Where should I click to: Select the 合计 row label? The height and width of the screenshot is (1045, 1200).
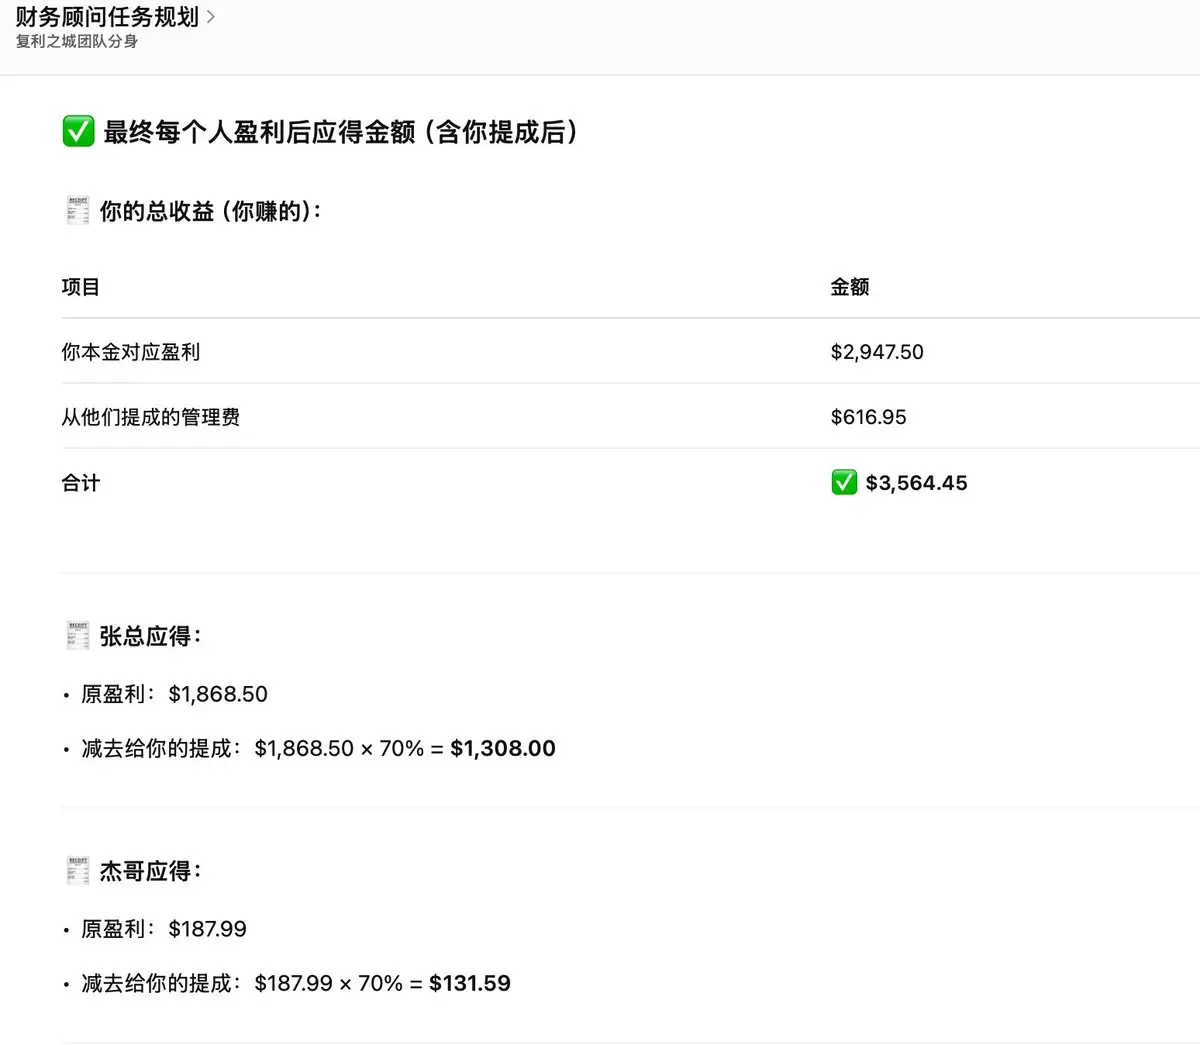81,483
